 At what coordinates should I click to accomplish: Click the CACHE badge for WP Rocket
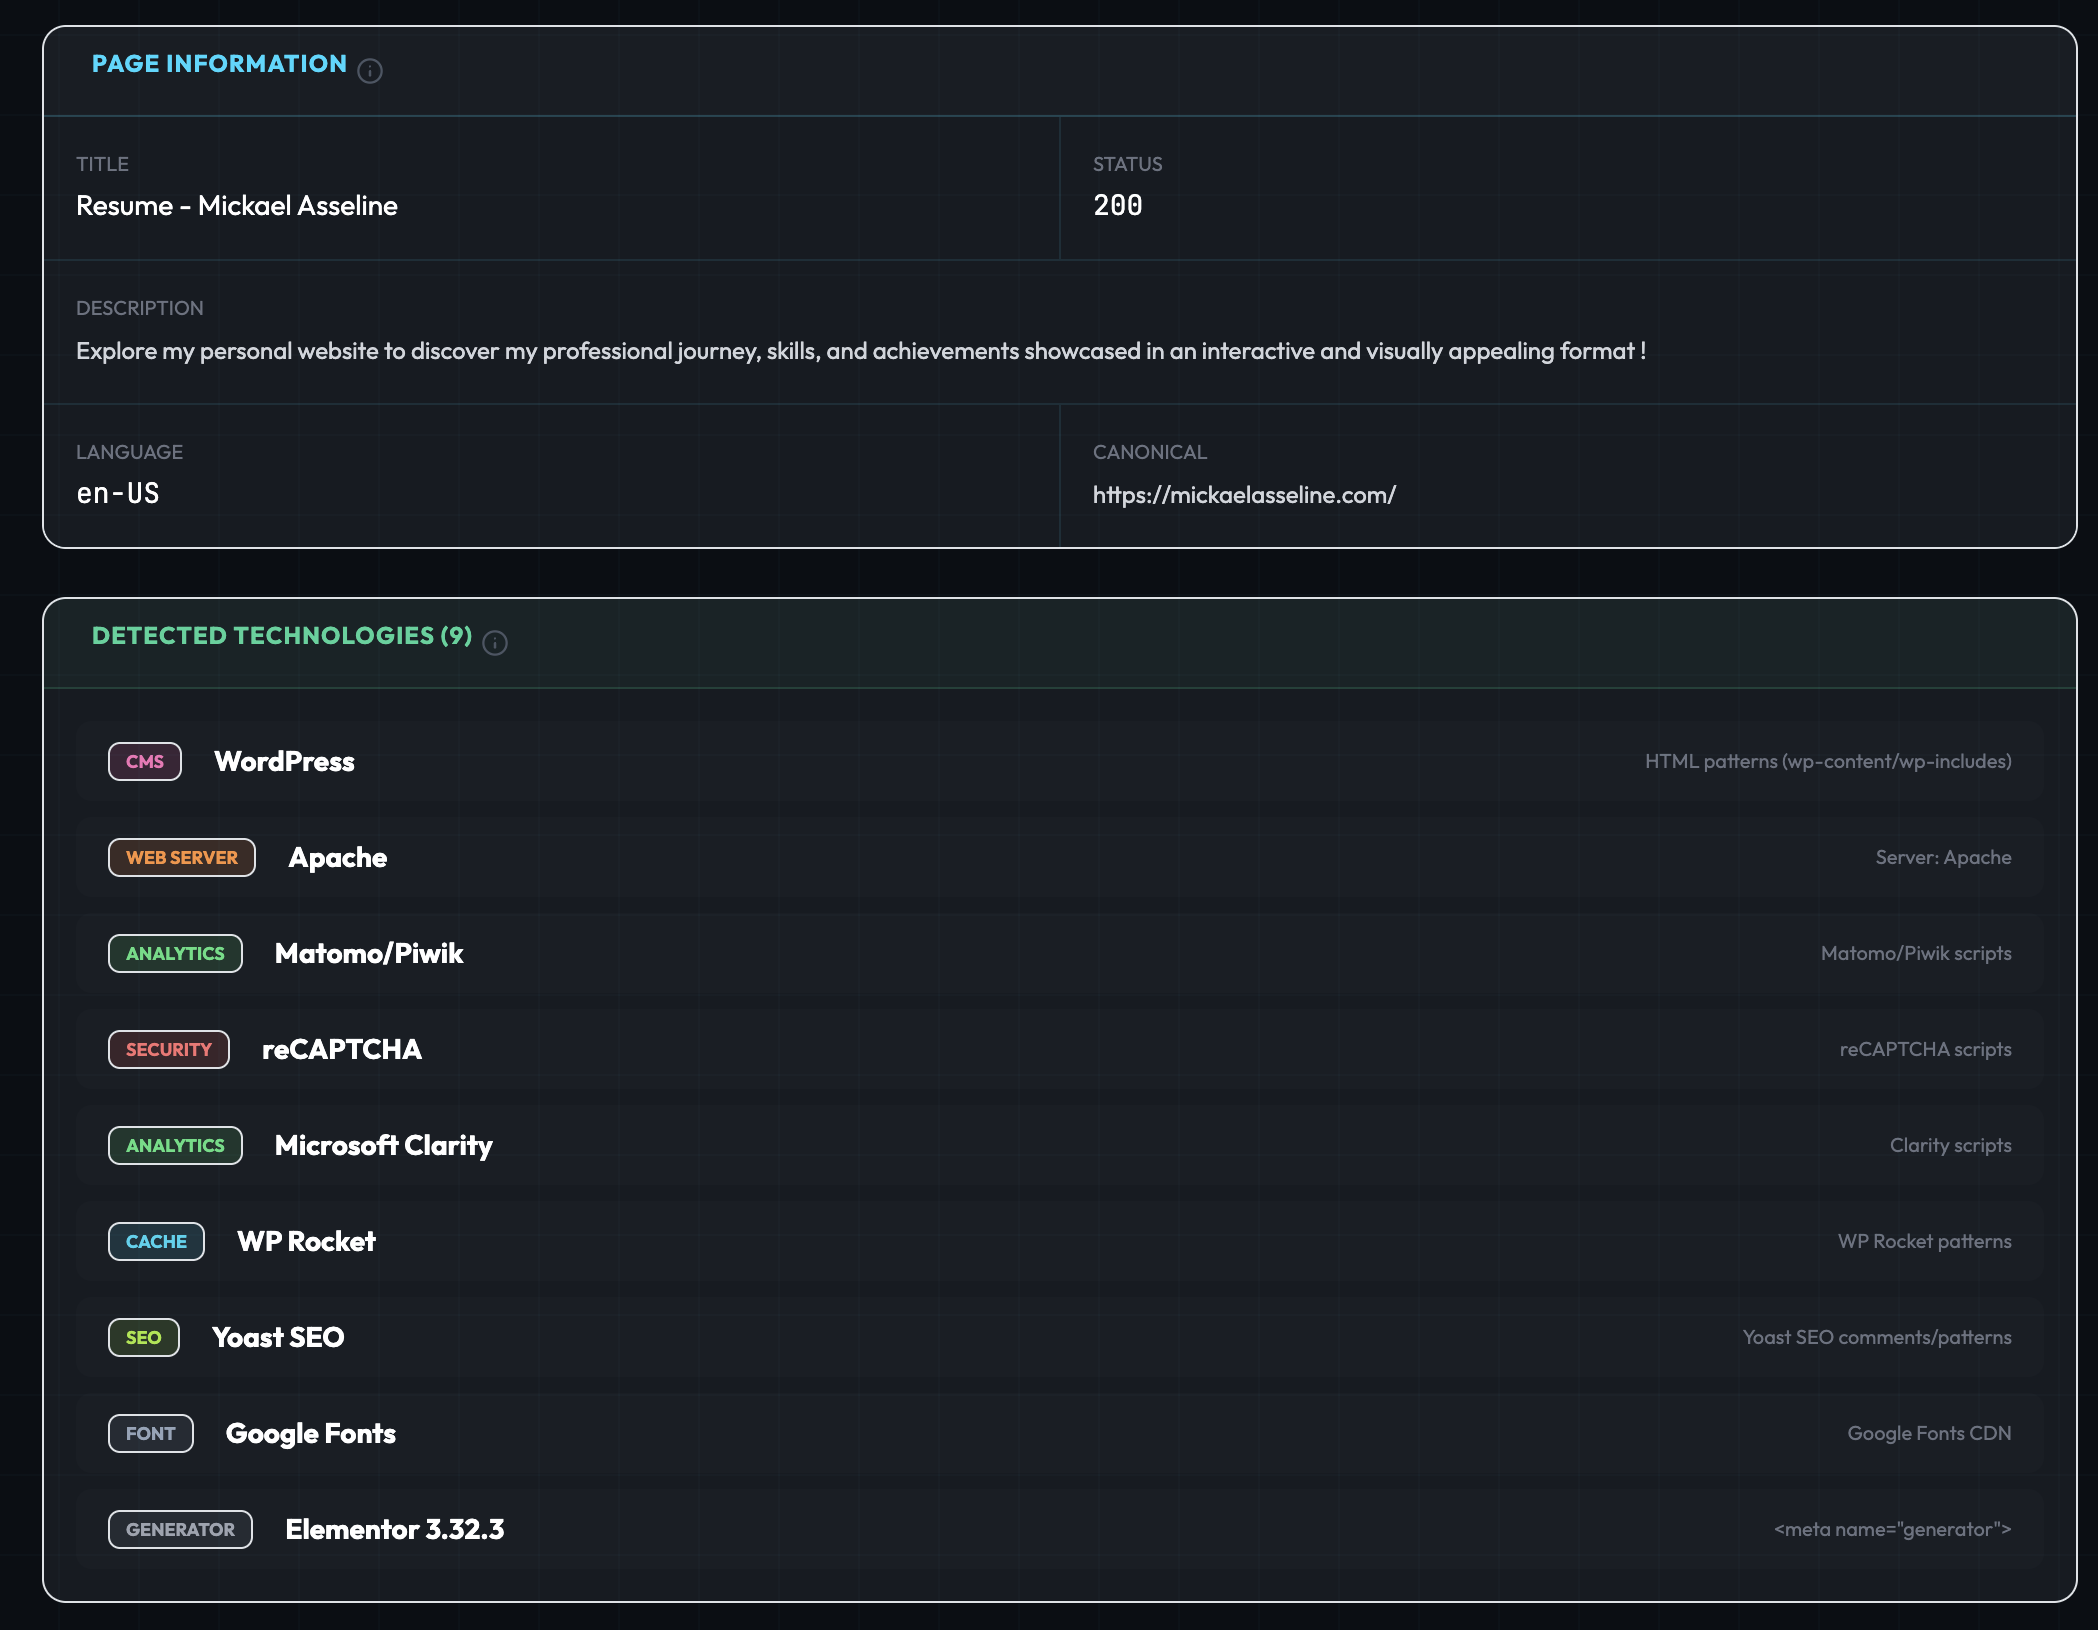click(156, 1242)
